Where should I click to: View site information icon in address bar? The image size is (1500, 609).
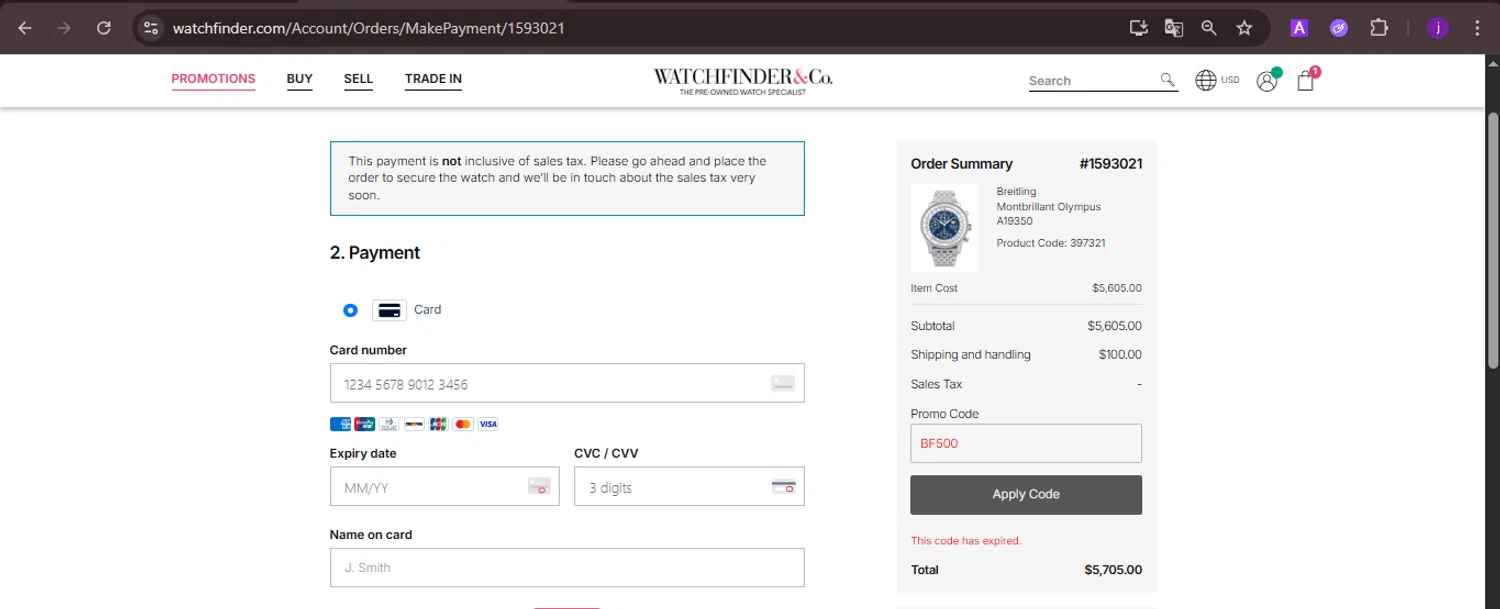[151, 28]
